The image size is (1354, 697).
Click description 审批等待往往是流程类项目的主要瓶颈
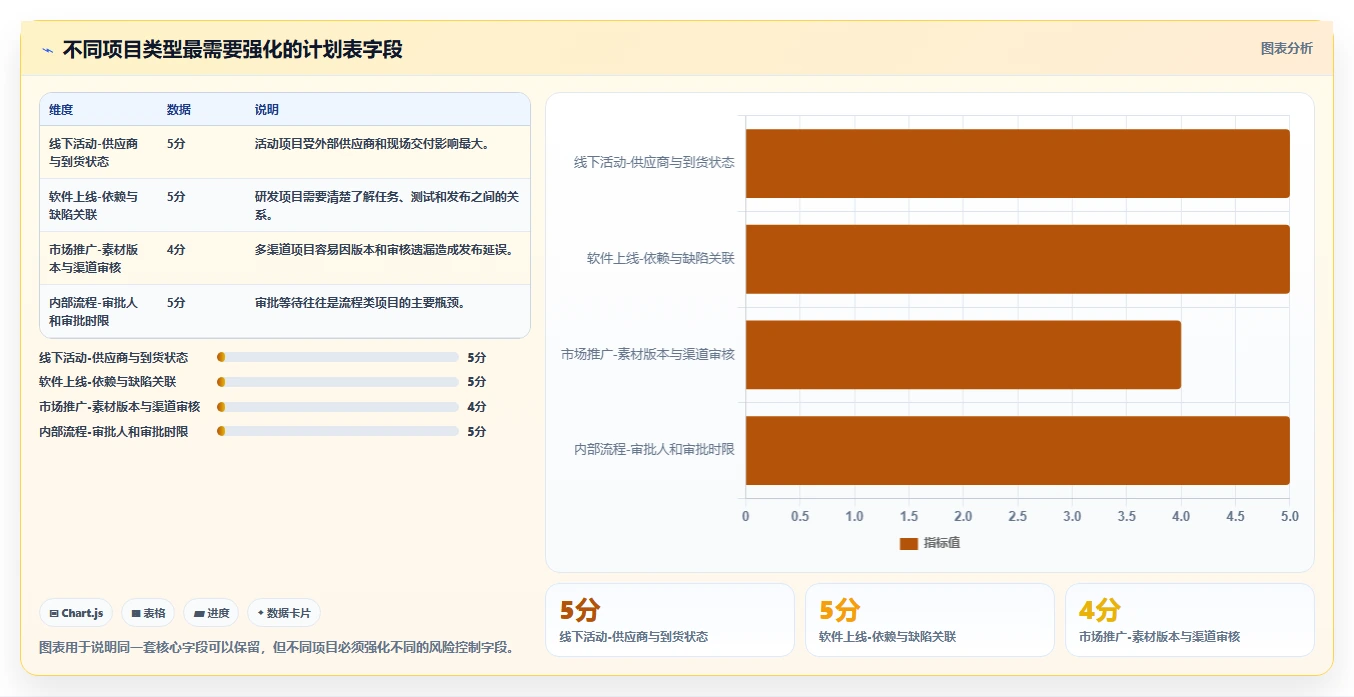[x=360, y=302]
